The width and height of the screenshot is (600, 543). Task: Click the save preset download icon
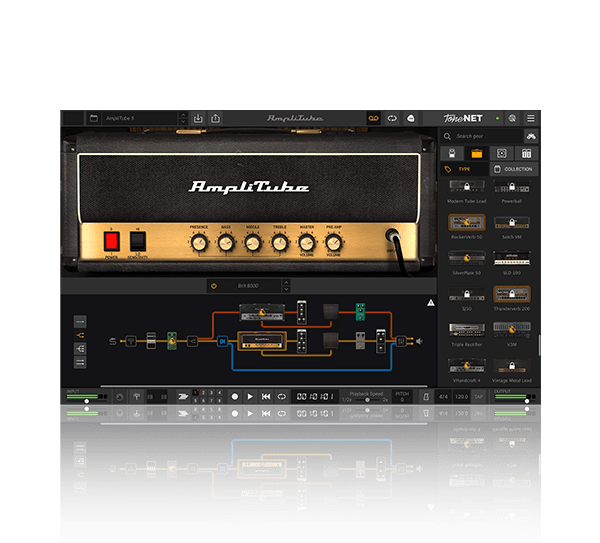(x=198, y=118)
